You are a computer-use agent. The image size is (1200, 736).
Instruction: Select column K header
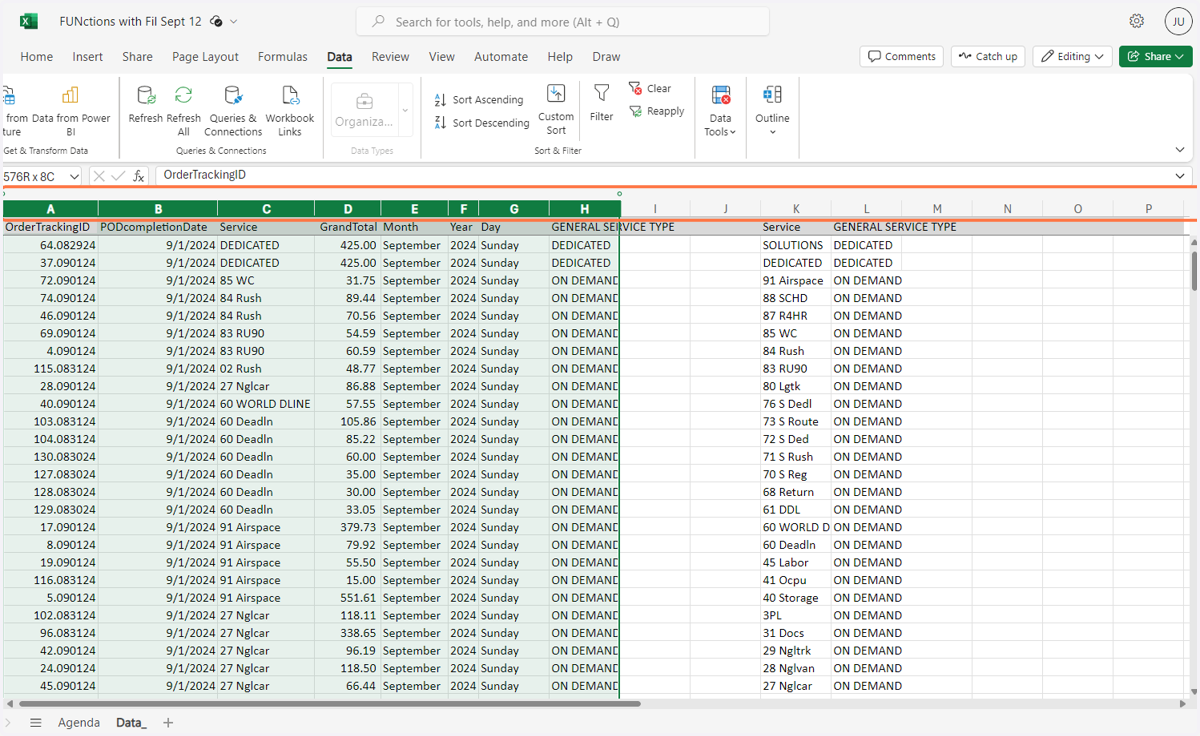(796, 209)
